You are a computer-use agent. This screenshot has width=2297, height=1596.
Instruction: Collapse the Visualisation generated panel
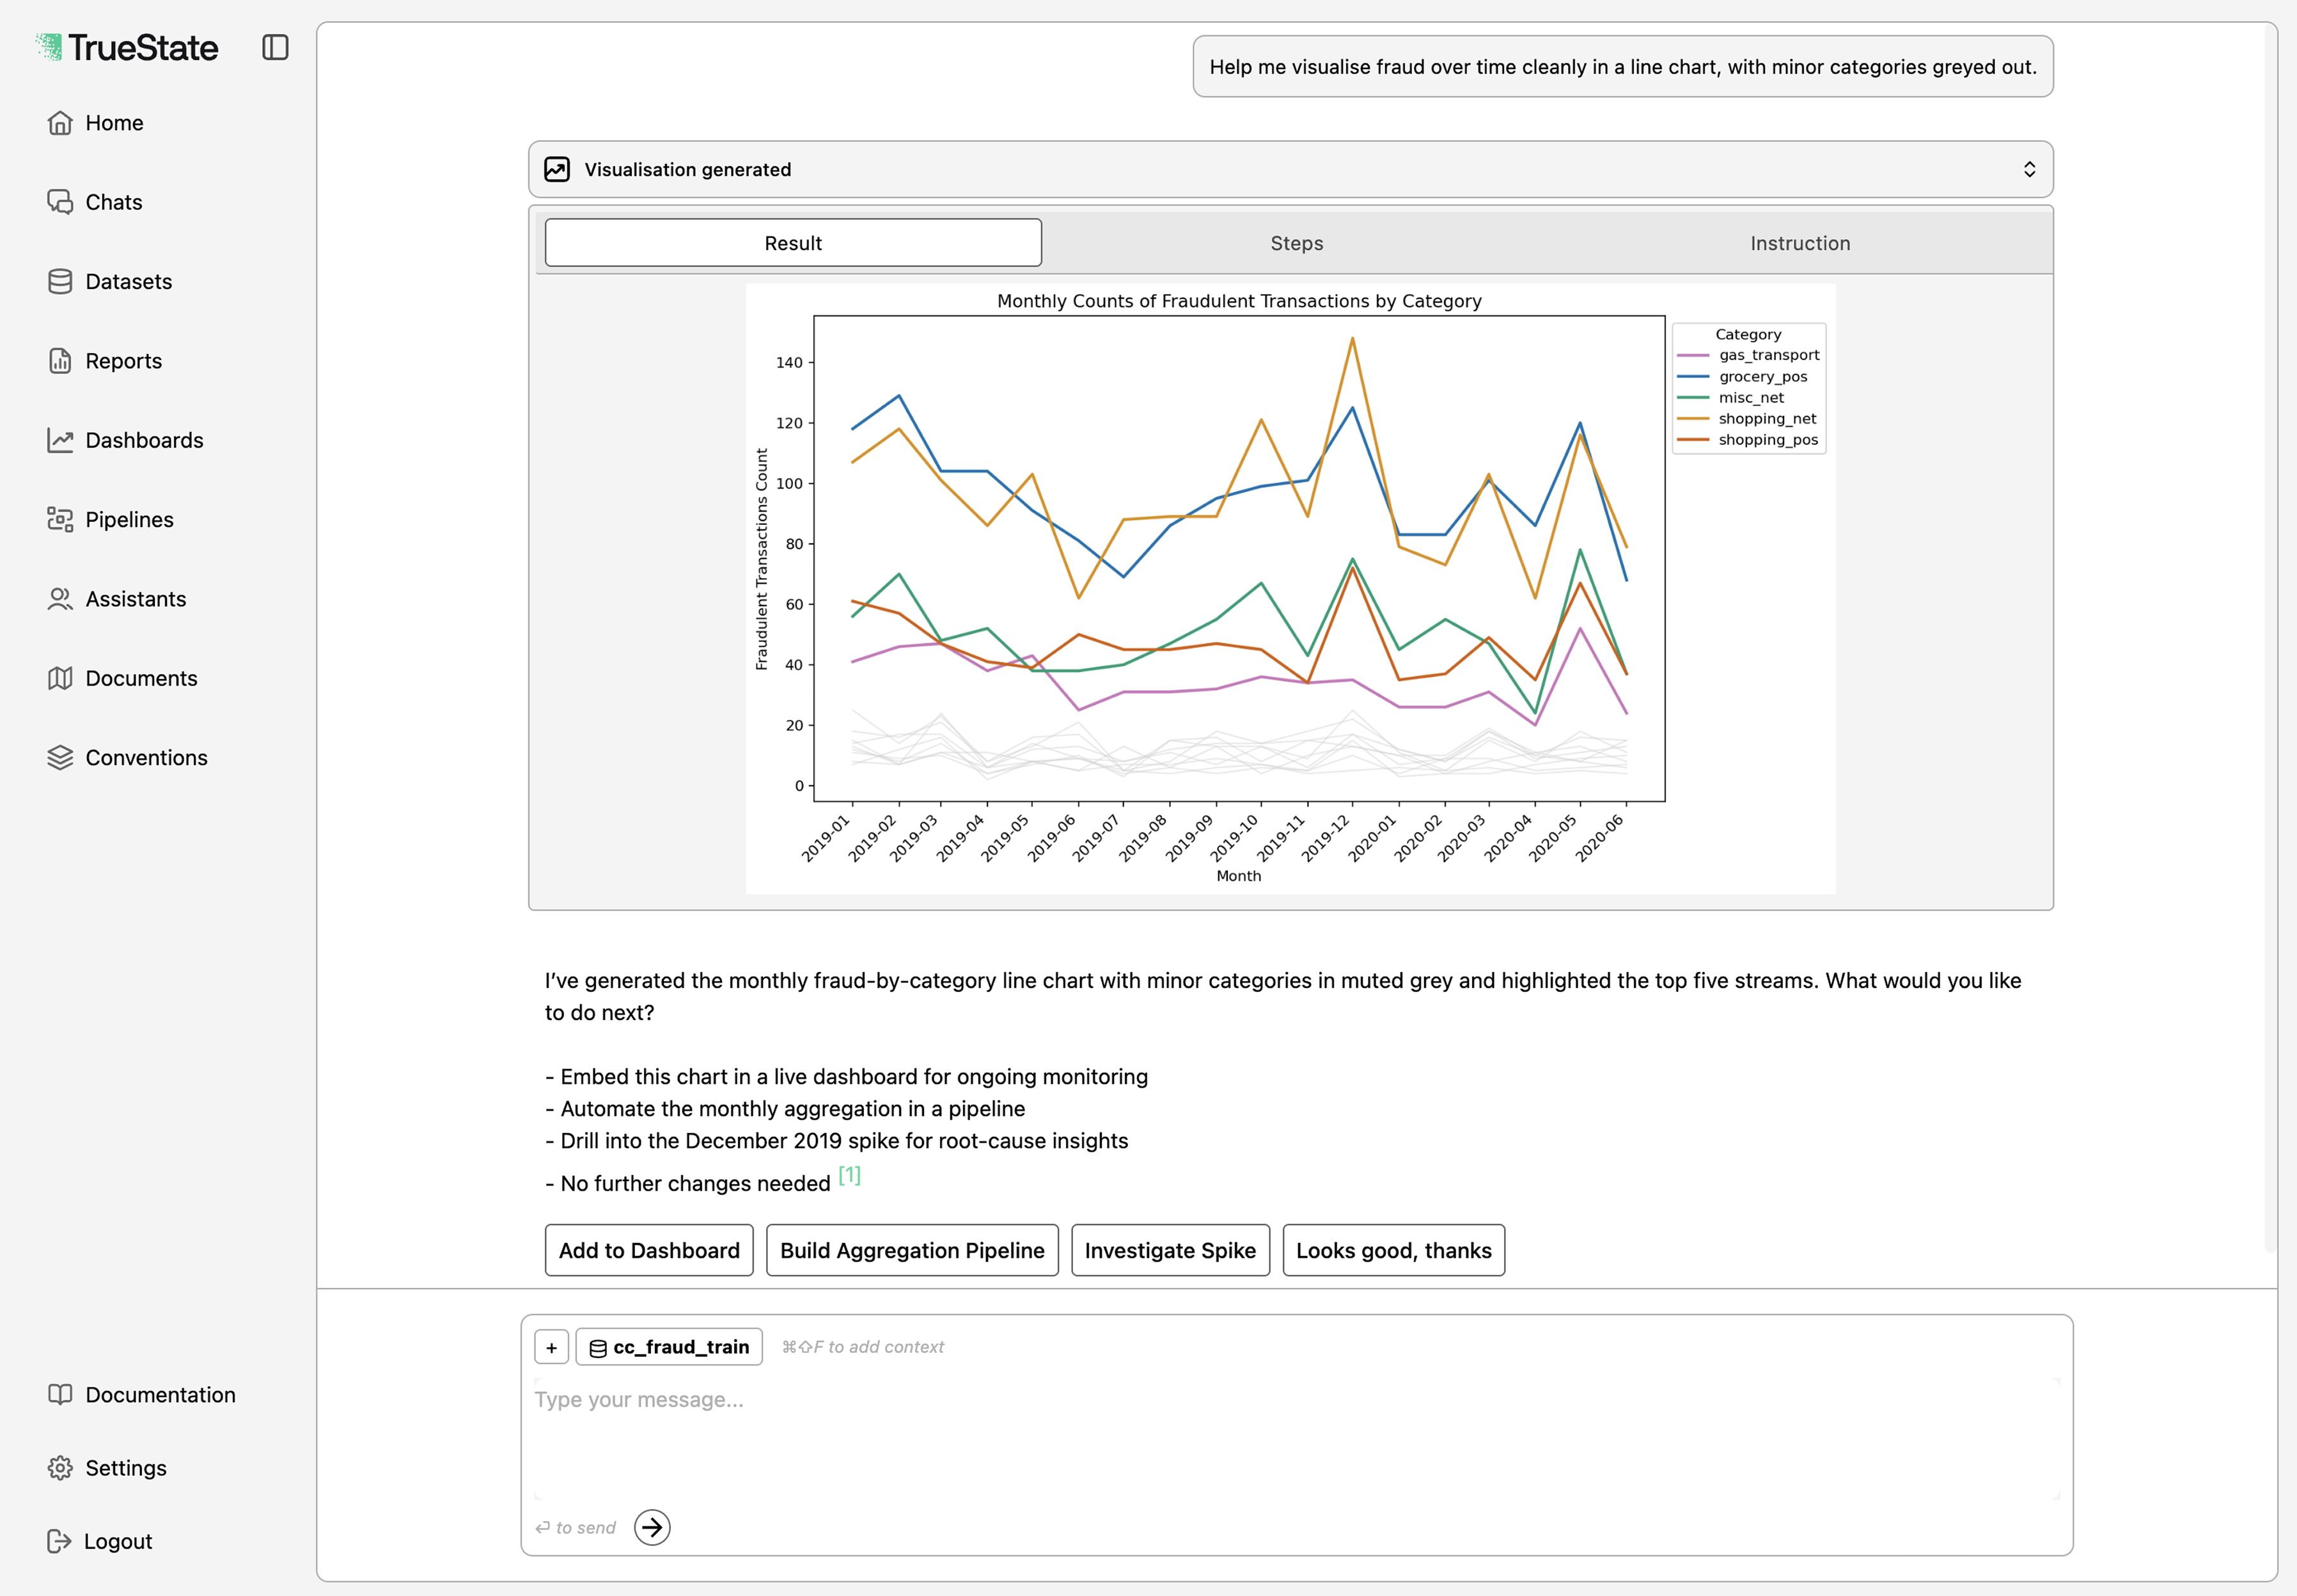2030,169
